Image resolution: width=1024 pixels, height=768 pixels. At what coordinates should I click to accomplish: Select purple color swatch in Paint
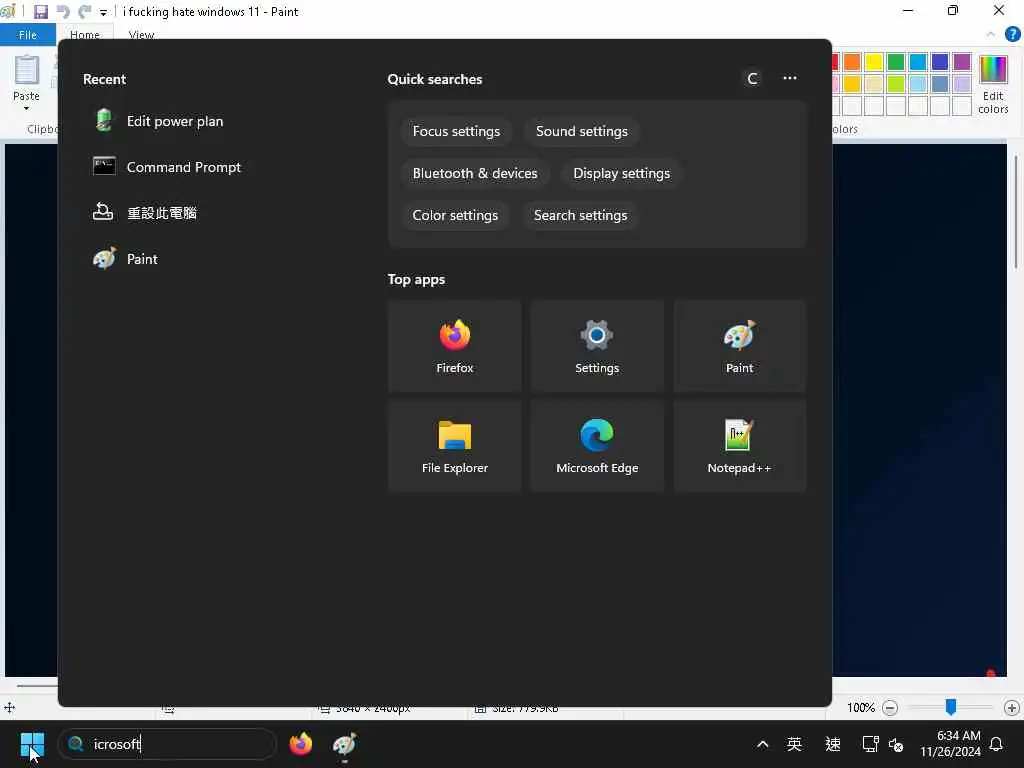pos(962,62)
